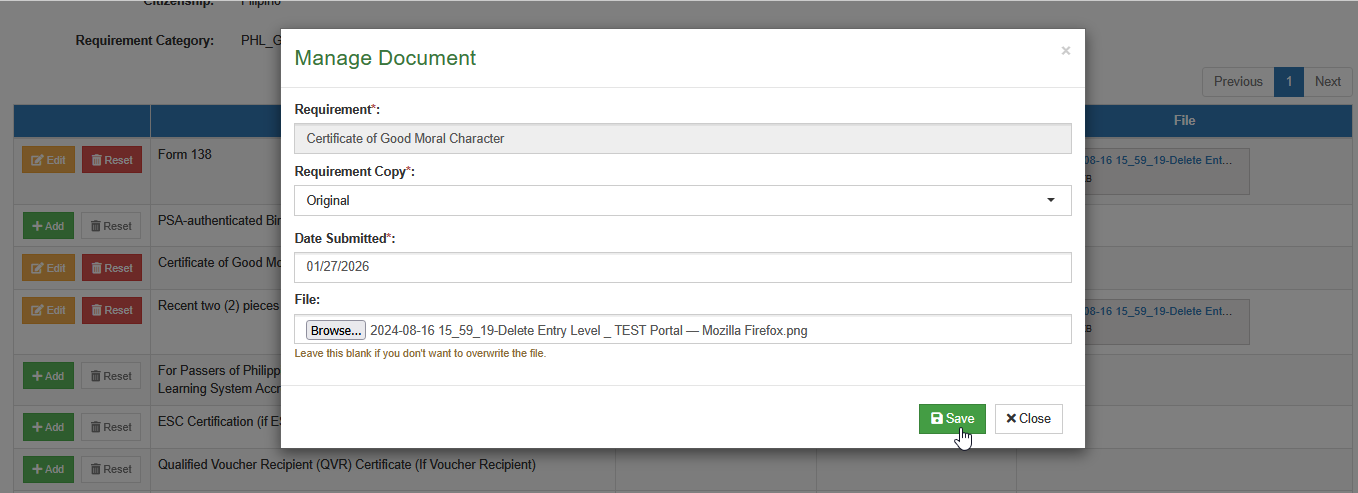Click the overwrite file hint text
The width and height of the screenshot is (1358, 493).
[420, 353]
